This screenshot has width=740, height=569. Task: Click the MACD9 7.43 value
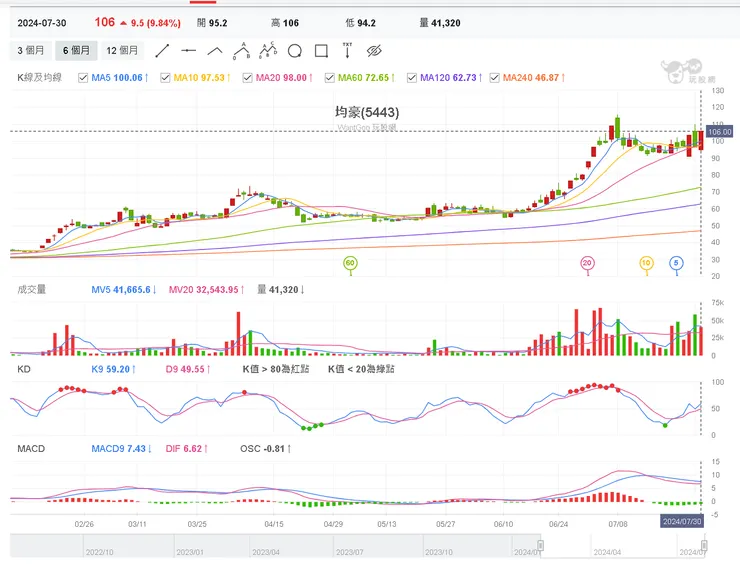(x=121, y=449)
